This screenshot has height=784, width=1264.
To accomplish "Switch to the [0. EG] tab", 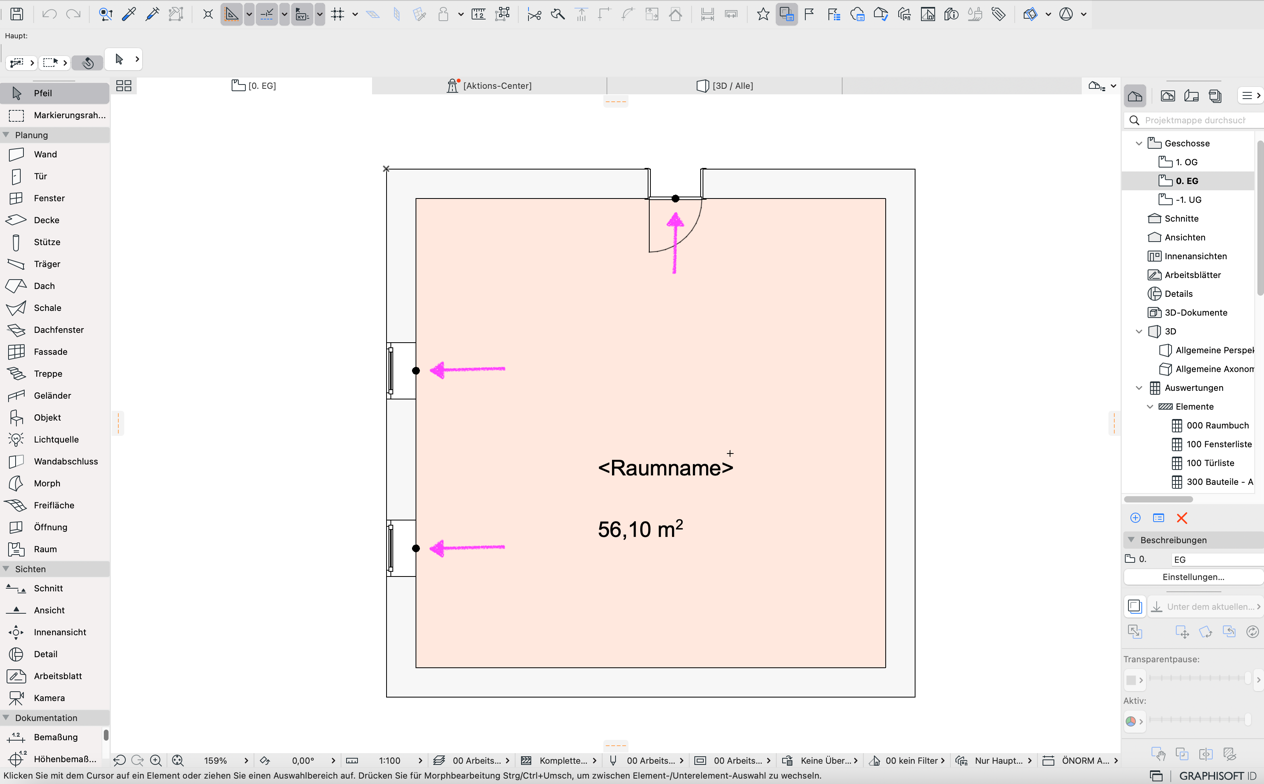I will [x=254, y=86].
